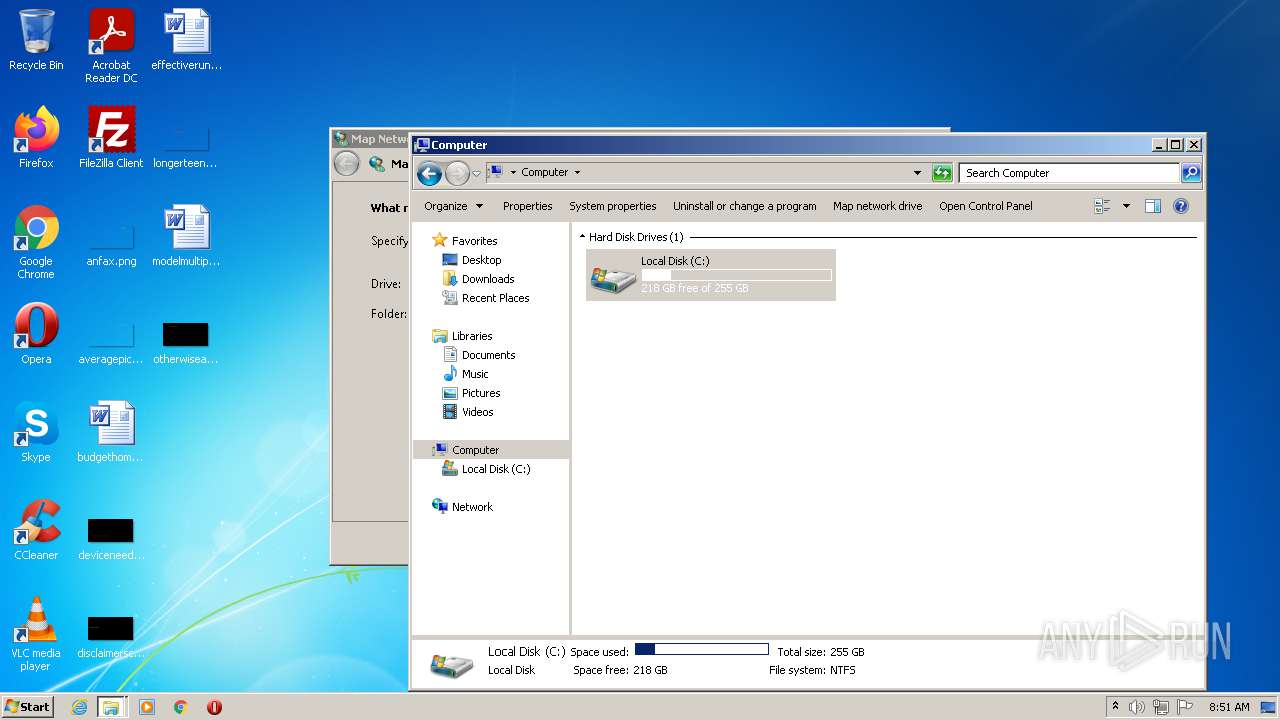Open the Windows Start menu
Viewport: 1280px width, 720px height.
[28, 706]
